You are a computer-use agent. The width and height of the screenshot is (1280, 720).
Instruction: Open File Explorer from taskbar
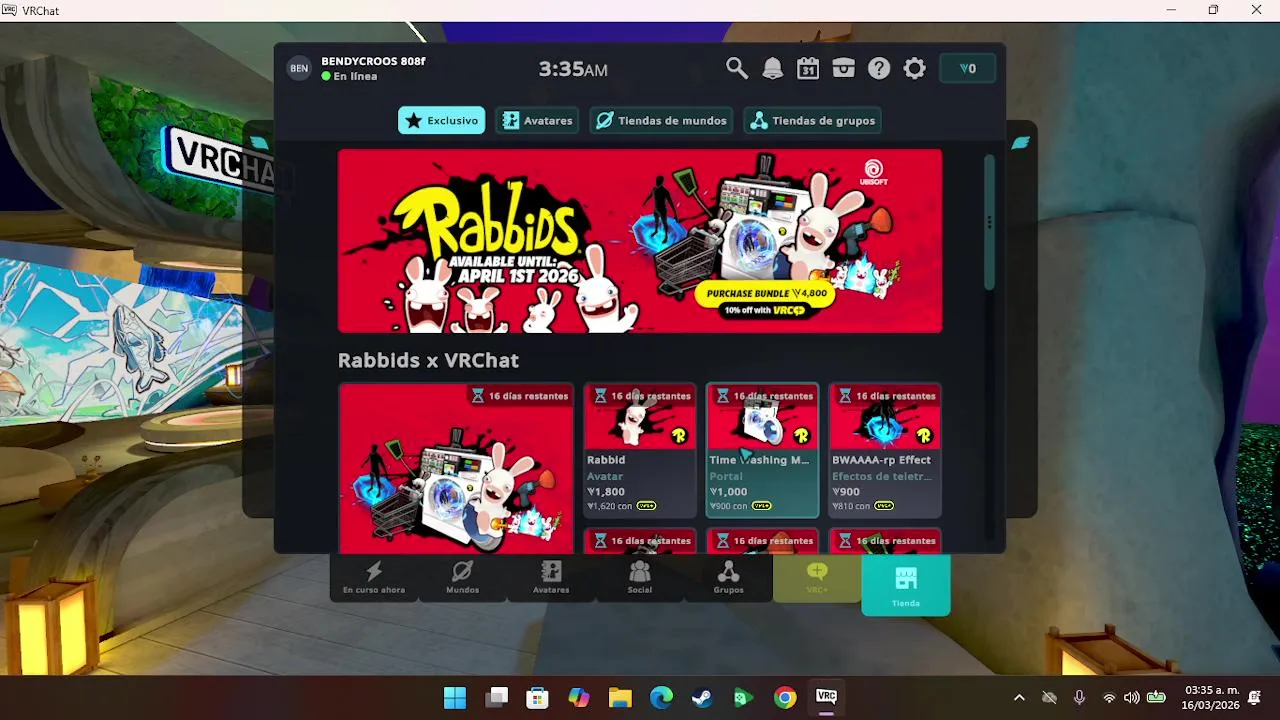tap(620, 697)
